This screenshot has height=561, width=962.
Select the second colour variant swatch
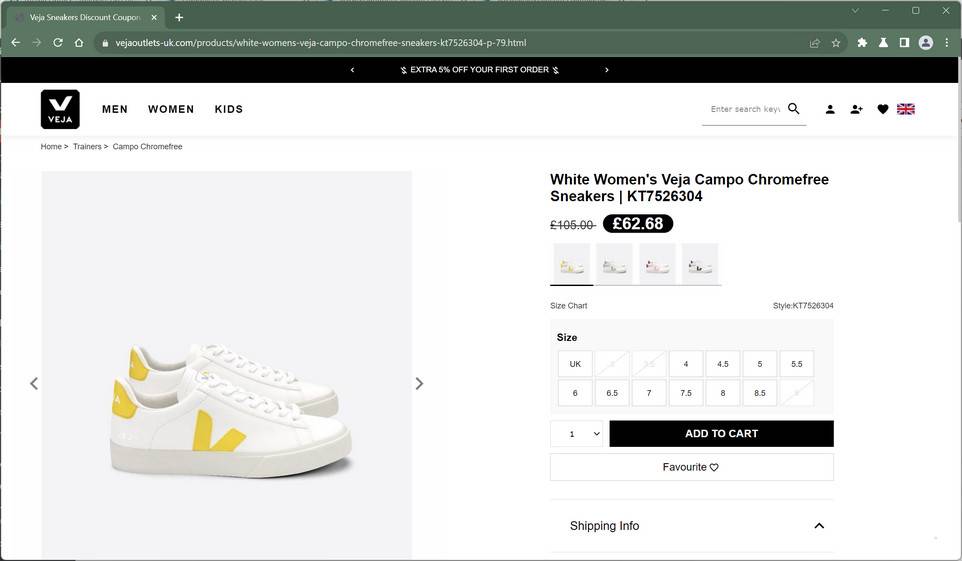614,265
